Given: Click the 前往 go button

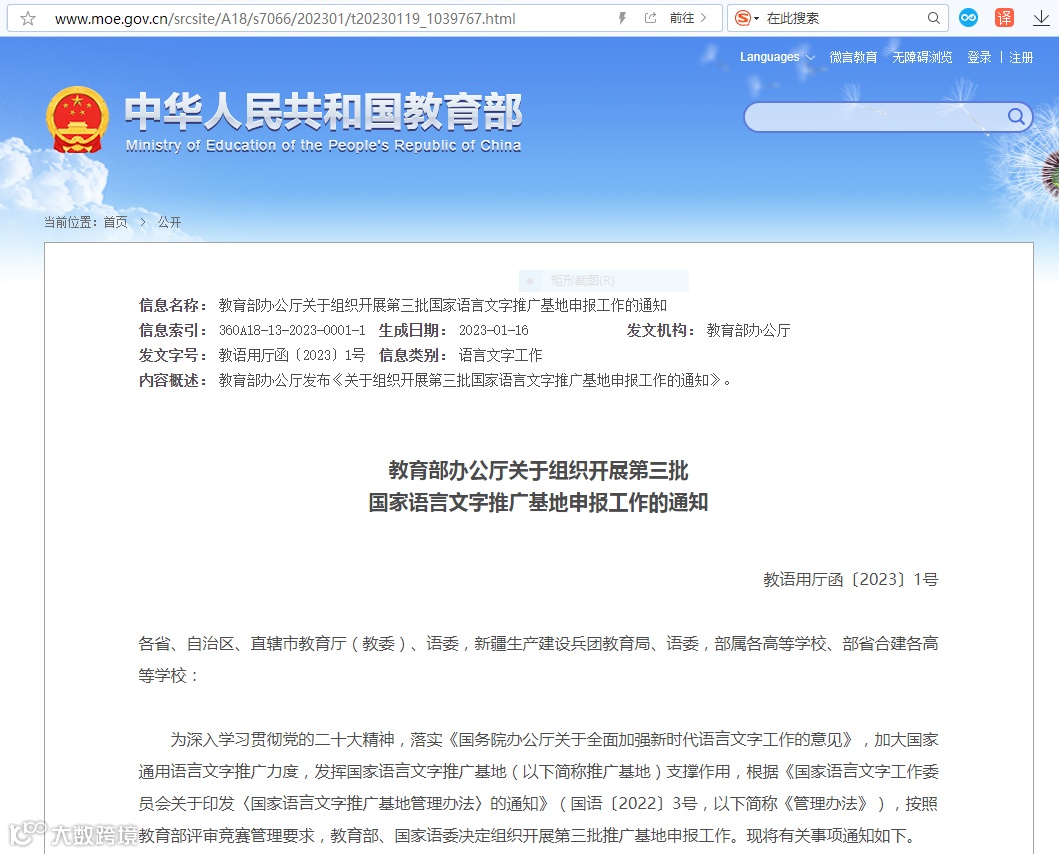Looking at the screenshot, I should (688, 18).
